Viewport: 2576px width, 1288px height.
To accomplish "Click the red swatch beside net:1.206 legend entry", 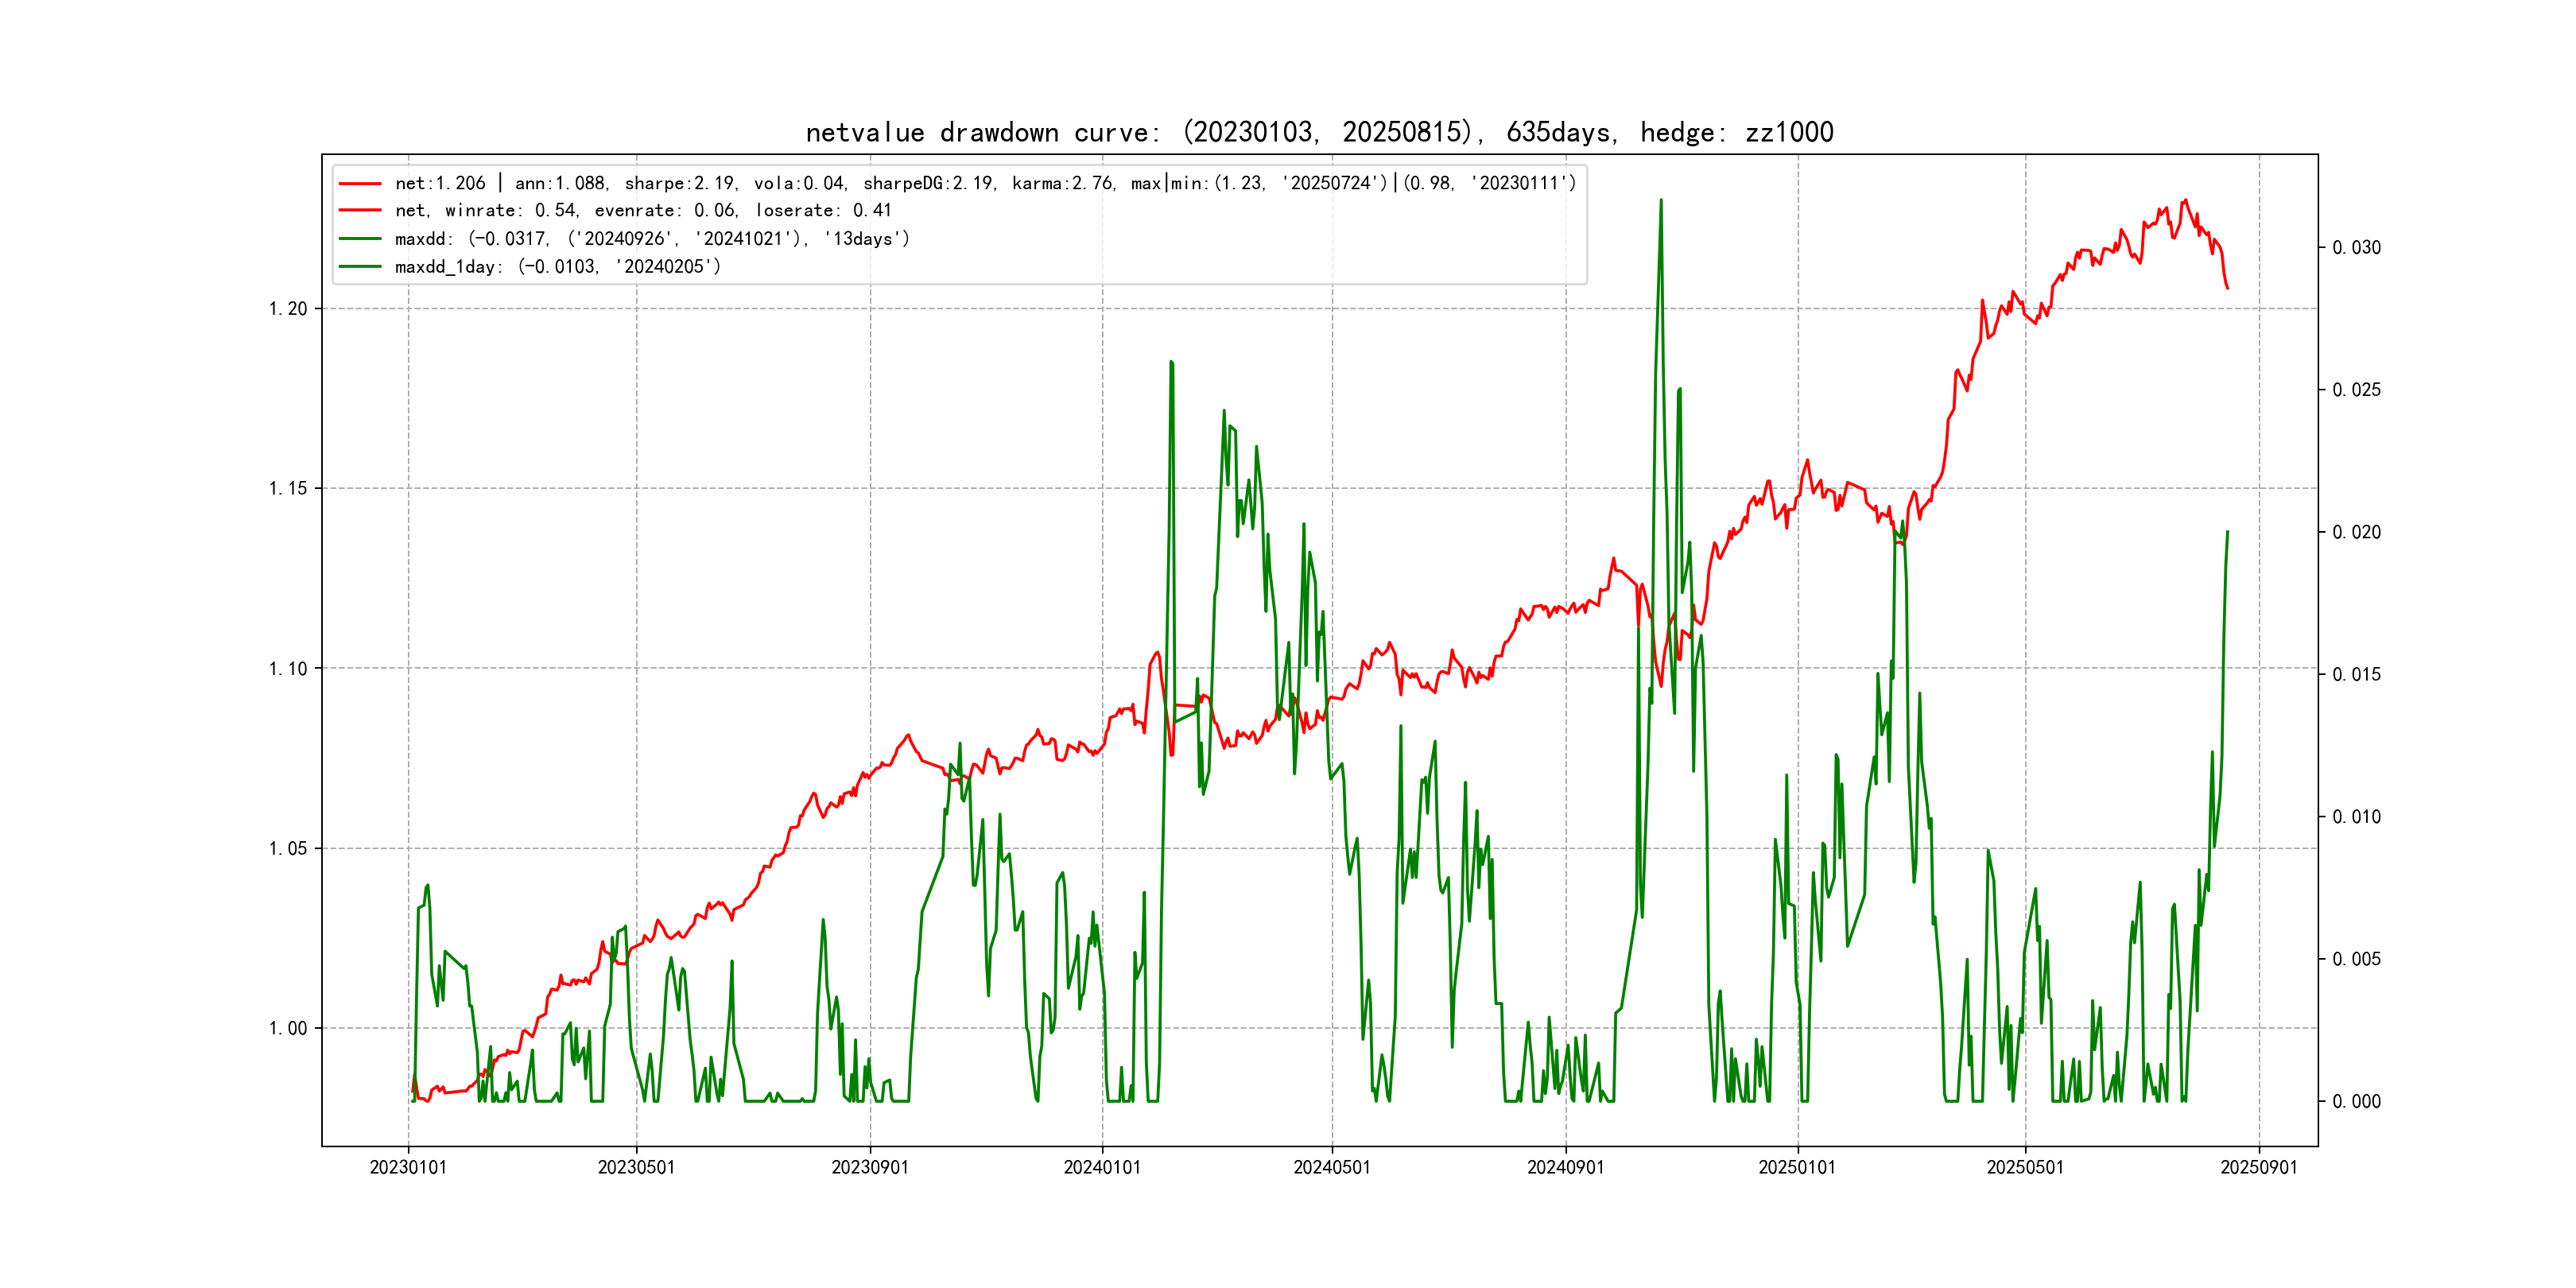I will [360, 184].
